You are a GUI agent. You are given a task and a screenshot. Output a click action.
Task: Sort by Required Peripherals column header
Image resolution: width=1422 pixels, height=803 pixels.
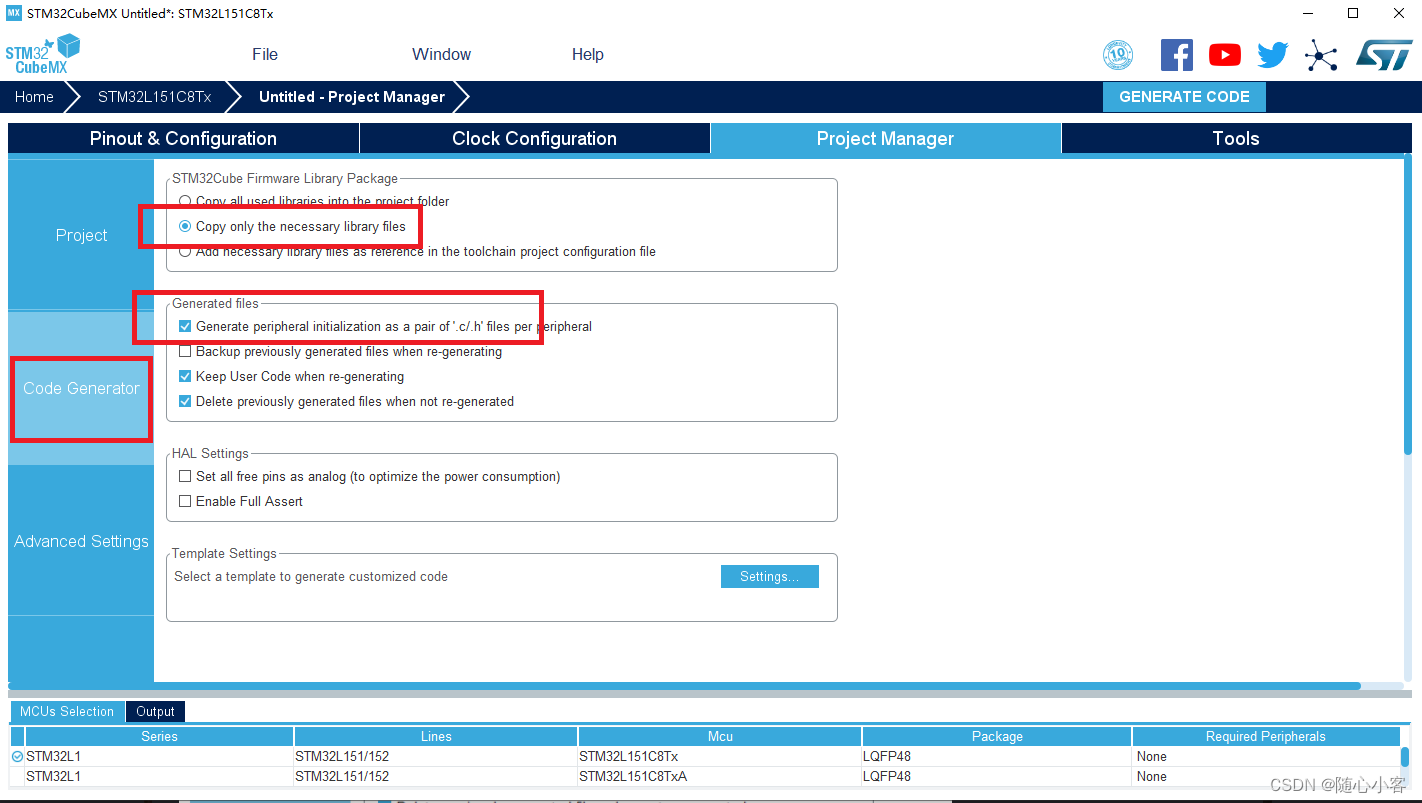coord(1265,736)
